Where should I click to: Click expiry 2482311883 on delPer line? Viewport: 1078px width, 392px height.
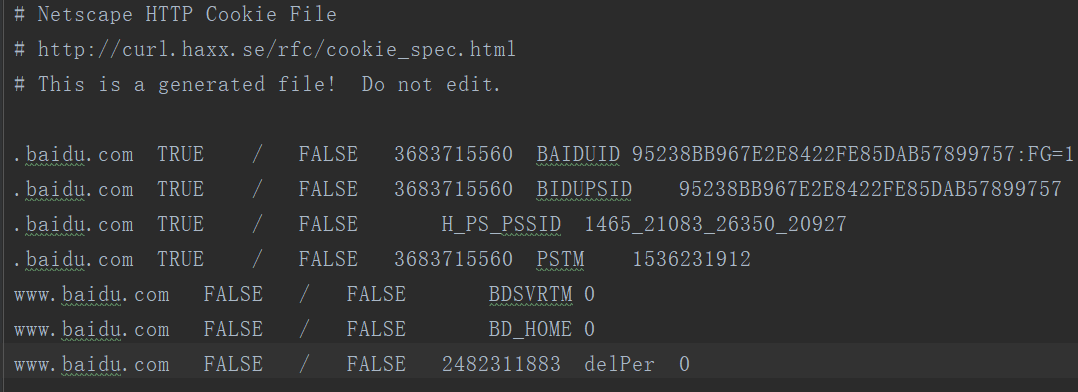point(501,364)
